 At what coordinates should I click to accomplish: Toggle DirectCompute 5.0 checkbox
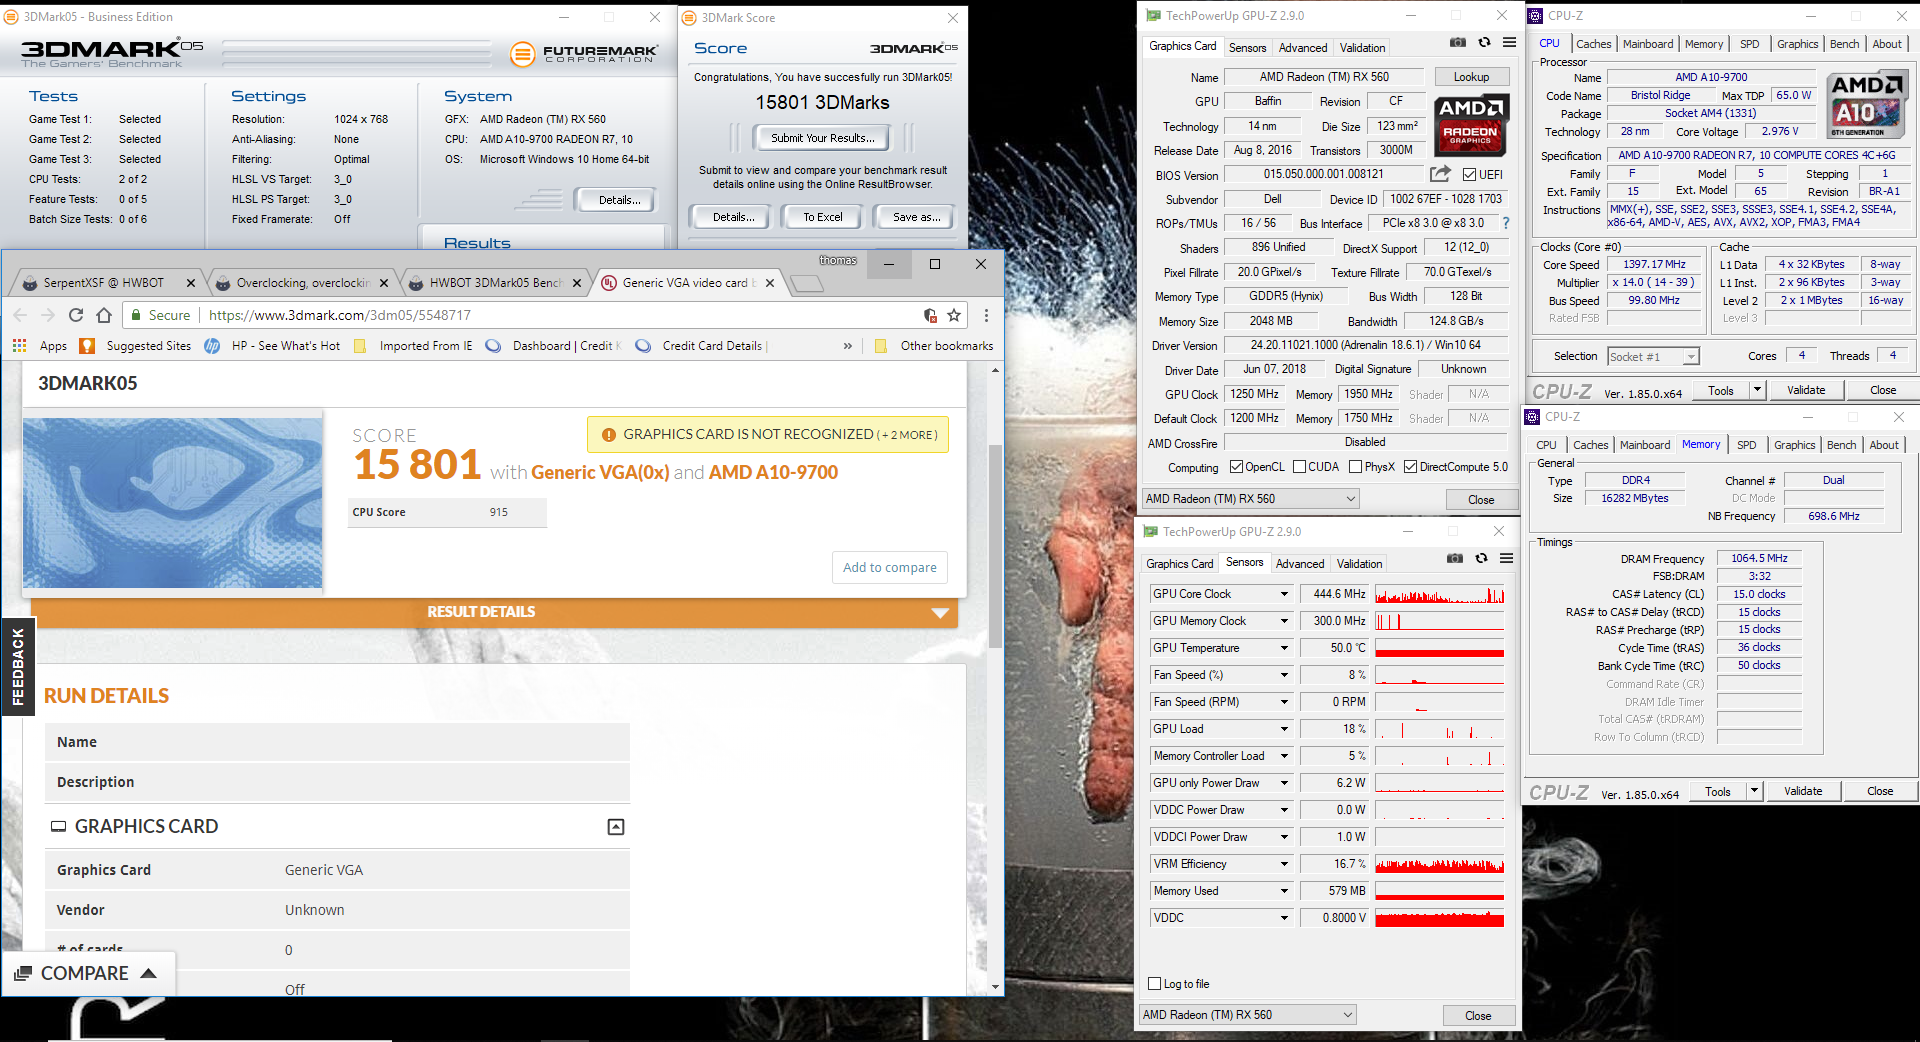pyautogui.click(x=1410, y=467)
